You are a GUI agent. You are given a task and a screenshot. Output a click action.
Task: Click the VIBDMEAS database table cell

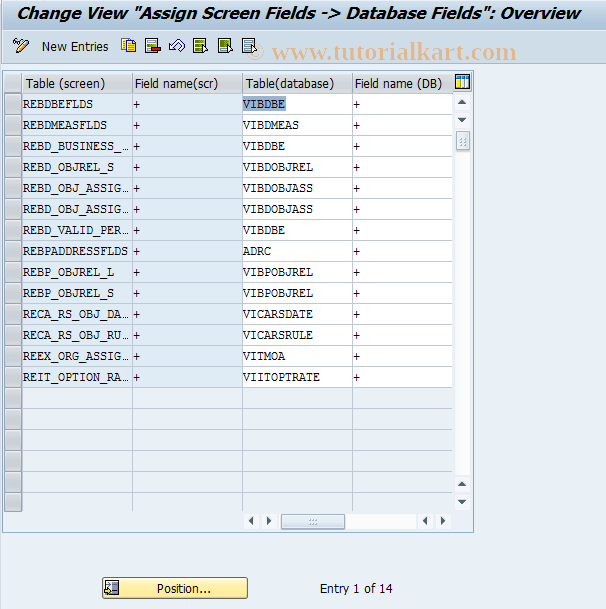[297, 125]
